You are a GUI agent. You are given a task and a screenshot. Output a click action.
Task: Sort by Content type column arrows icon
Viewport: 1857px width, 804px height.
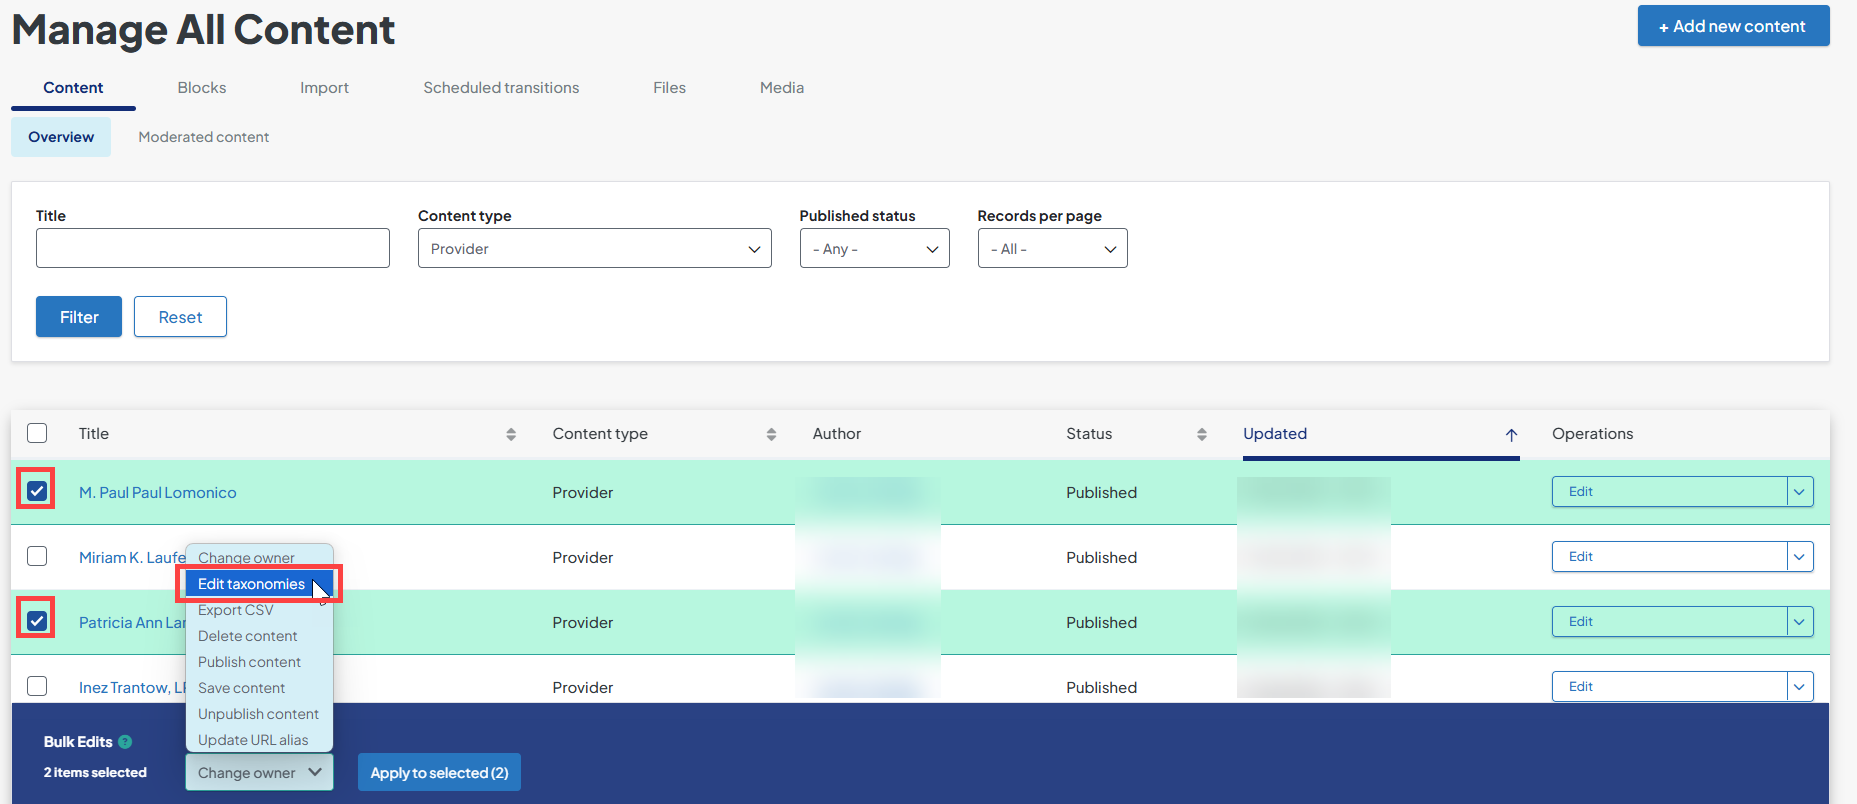(771, 434)
